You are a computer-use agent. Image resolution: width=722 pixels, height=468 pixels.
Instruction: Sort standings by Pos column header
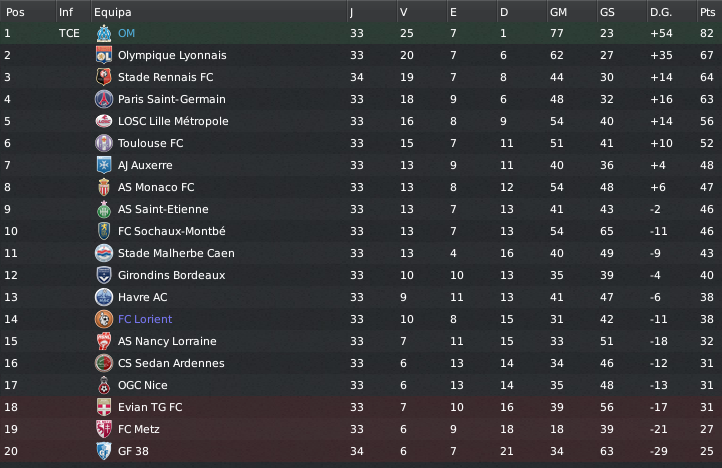click(x=15, y=12)
